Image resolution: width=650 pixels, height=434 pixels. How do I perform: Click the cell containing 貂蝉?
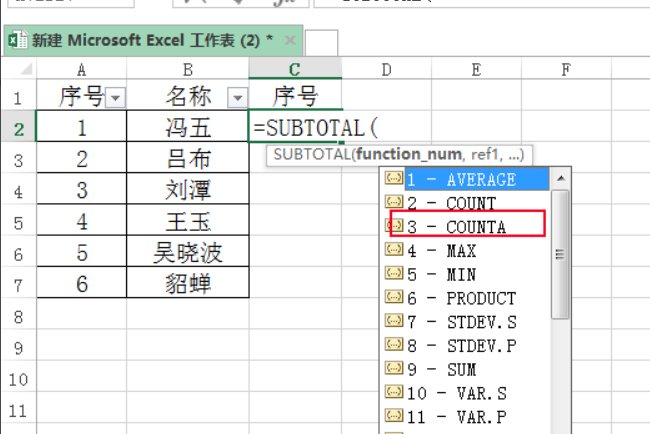point(187,282)
